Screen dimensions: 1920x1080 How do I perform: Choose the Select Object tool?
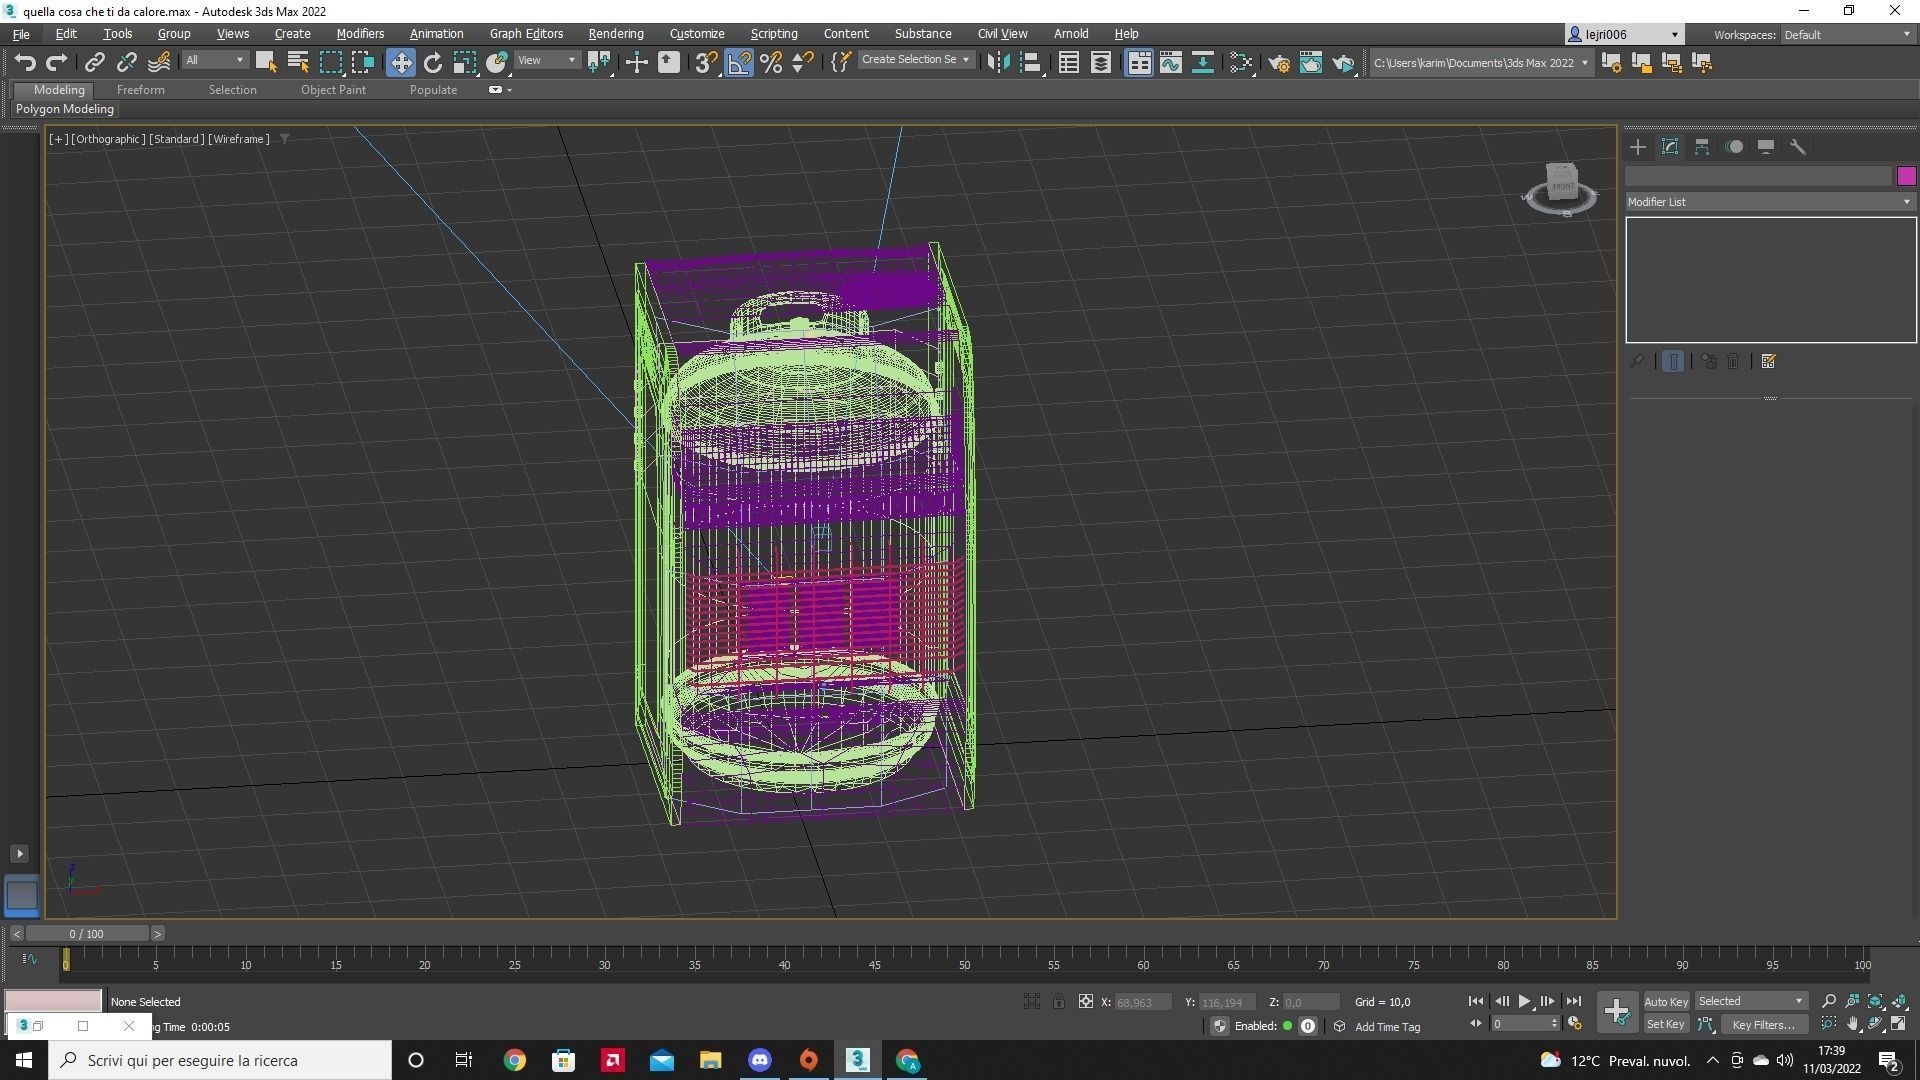(x=265, y=63)
